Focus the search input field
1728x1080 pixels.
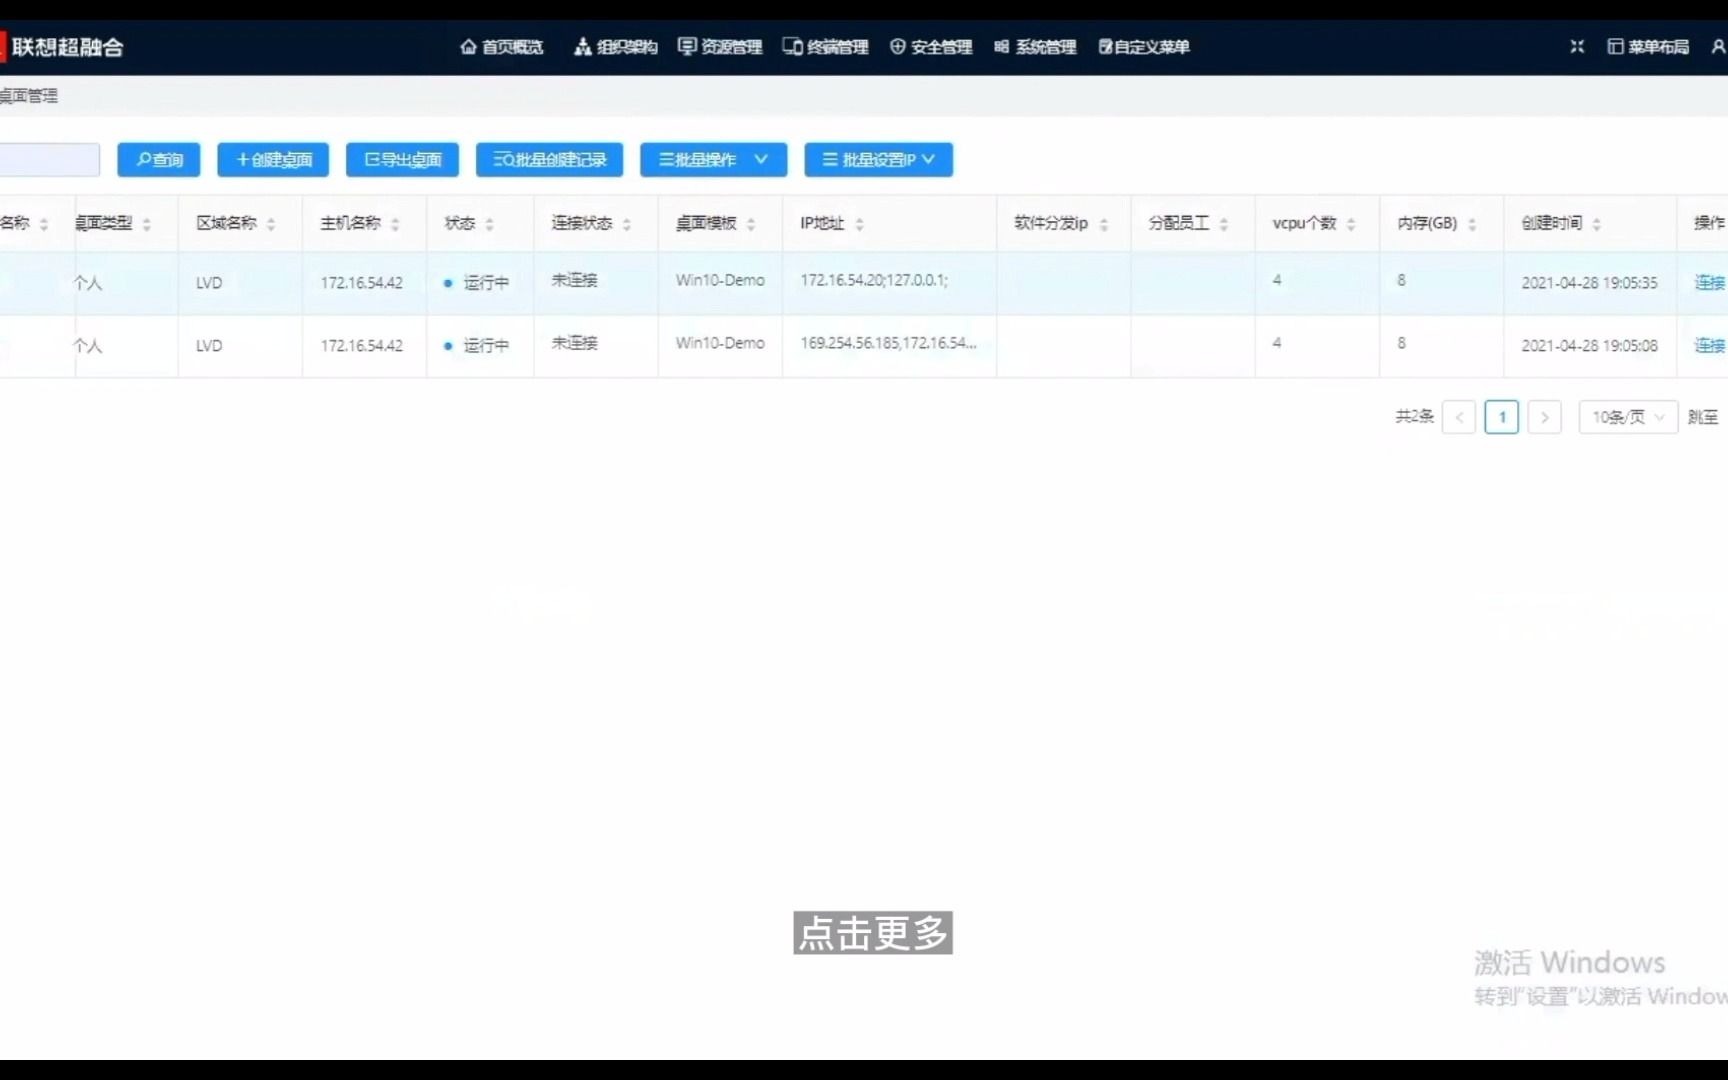click(x=50, y=160)
